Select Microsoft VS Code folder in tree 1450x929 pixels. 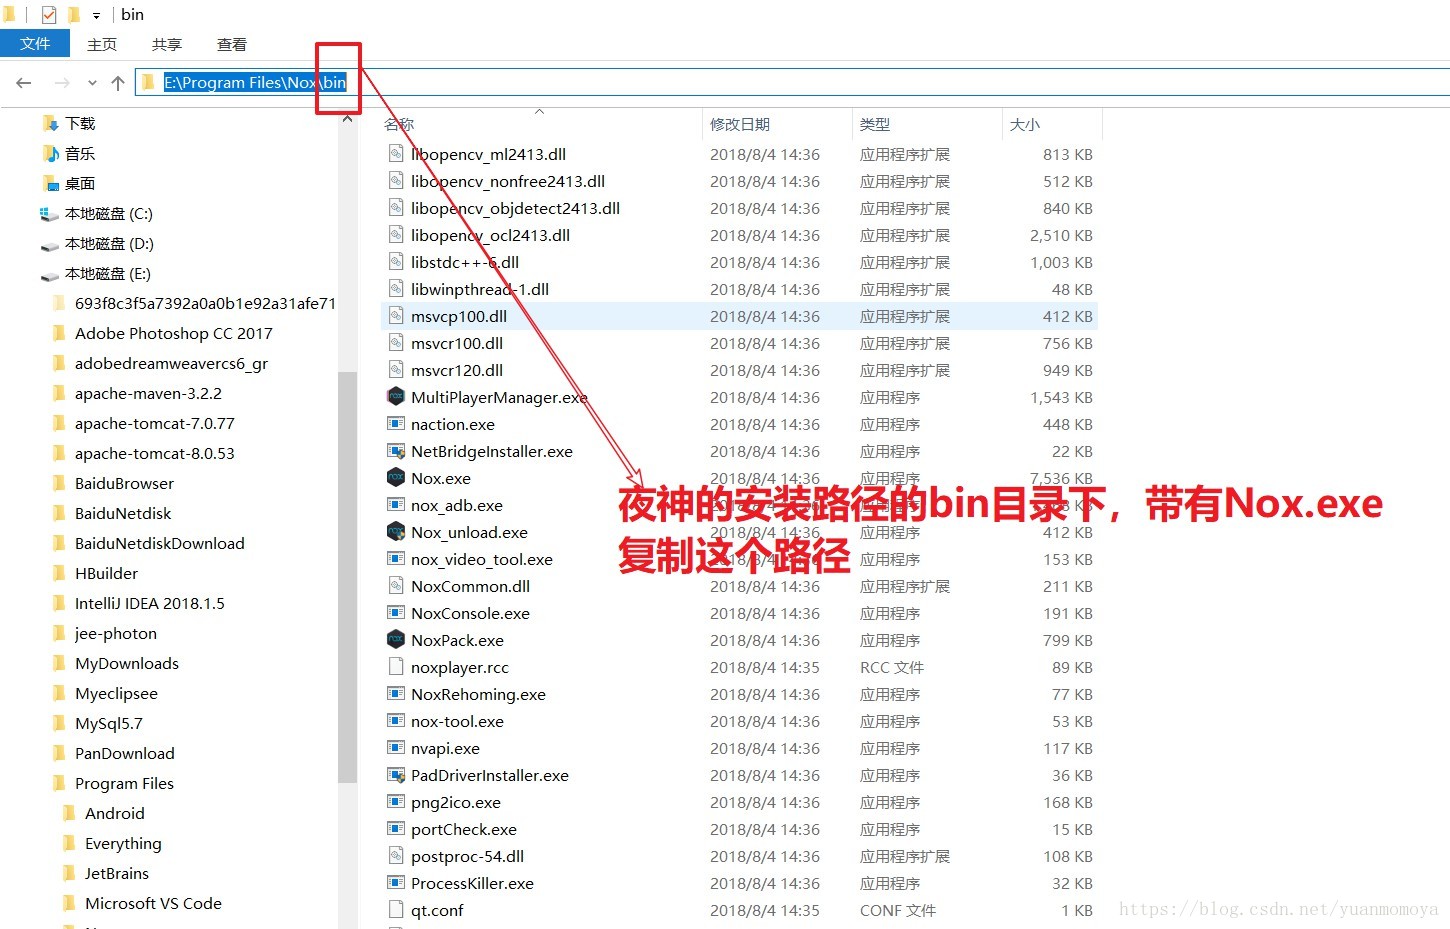(x=153, y=903)
